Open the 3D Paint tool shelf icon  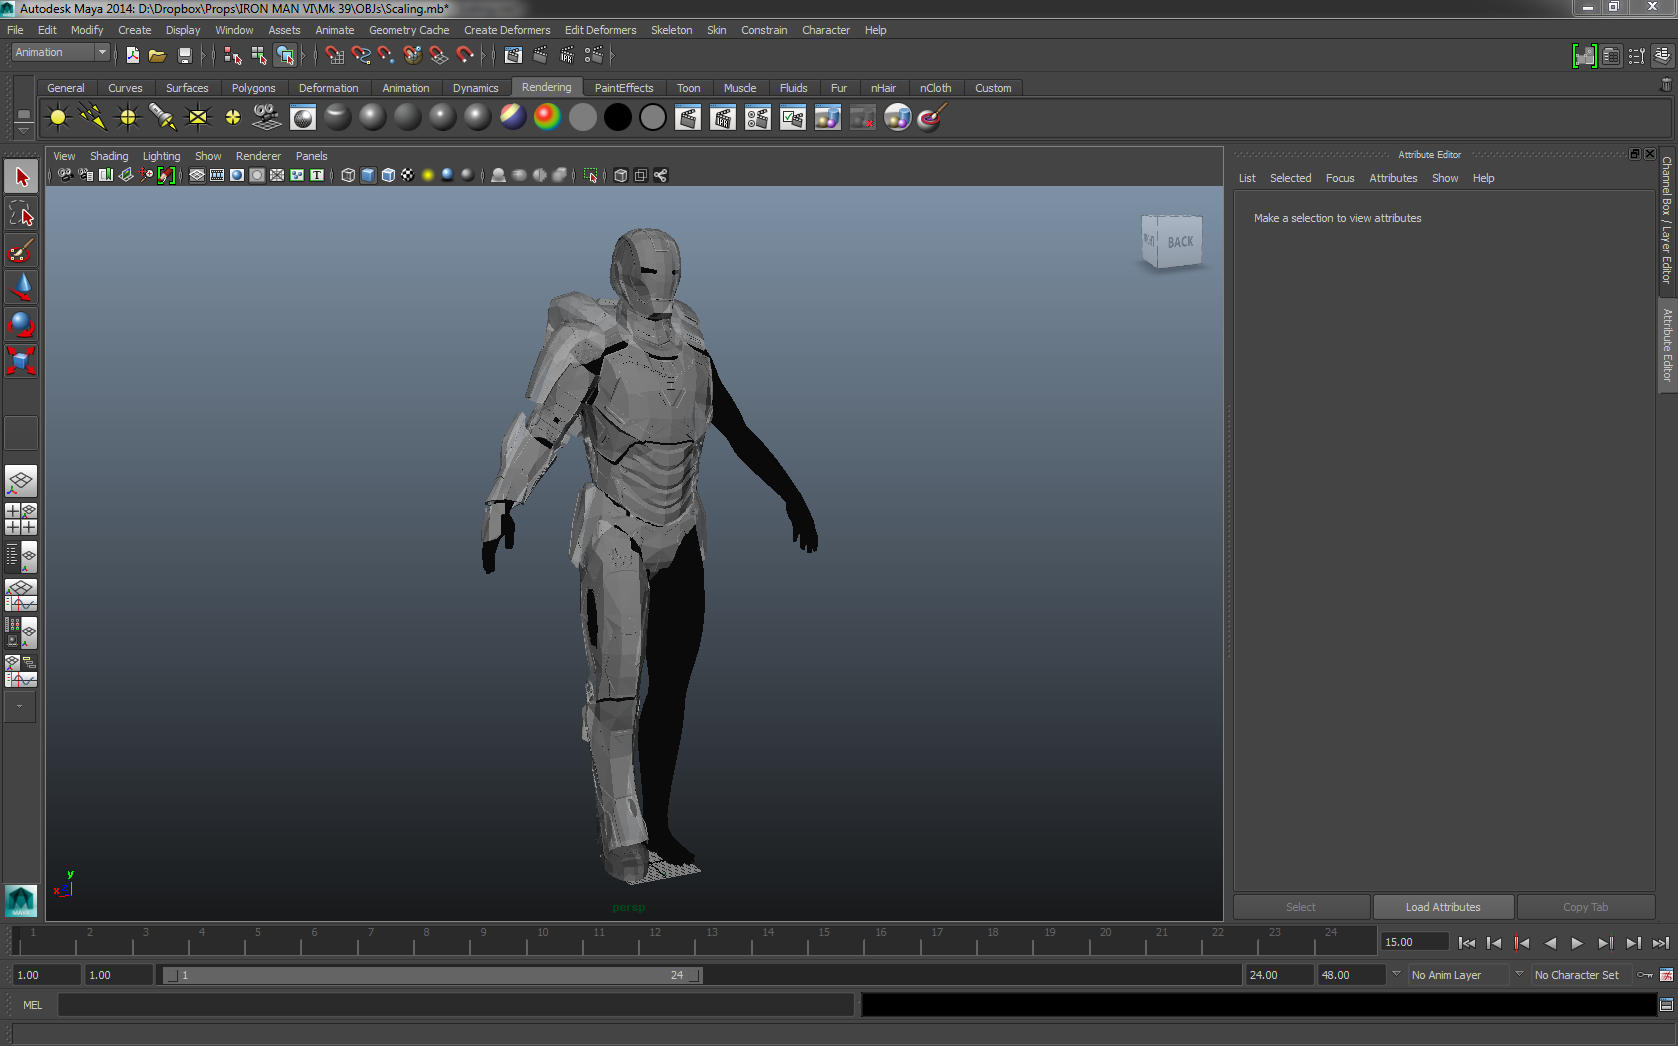tap(931, 118)
